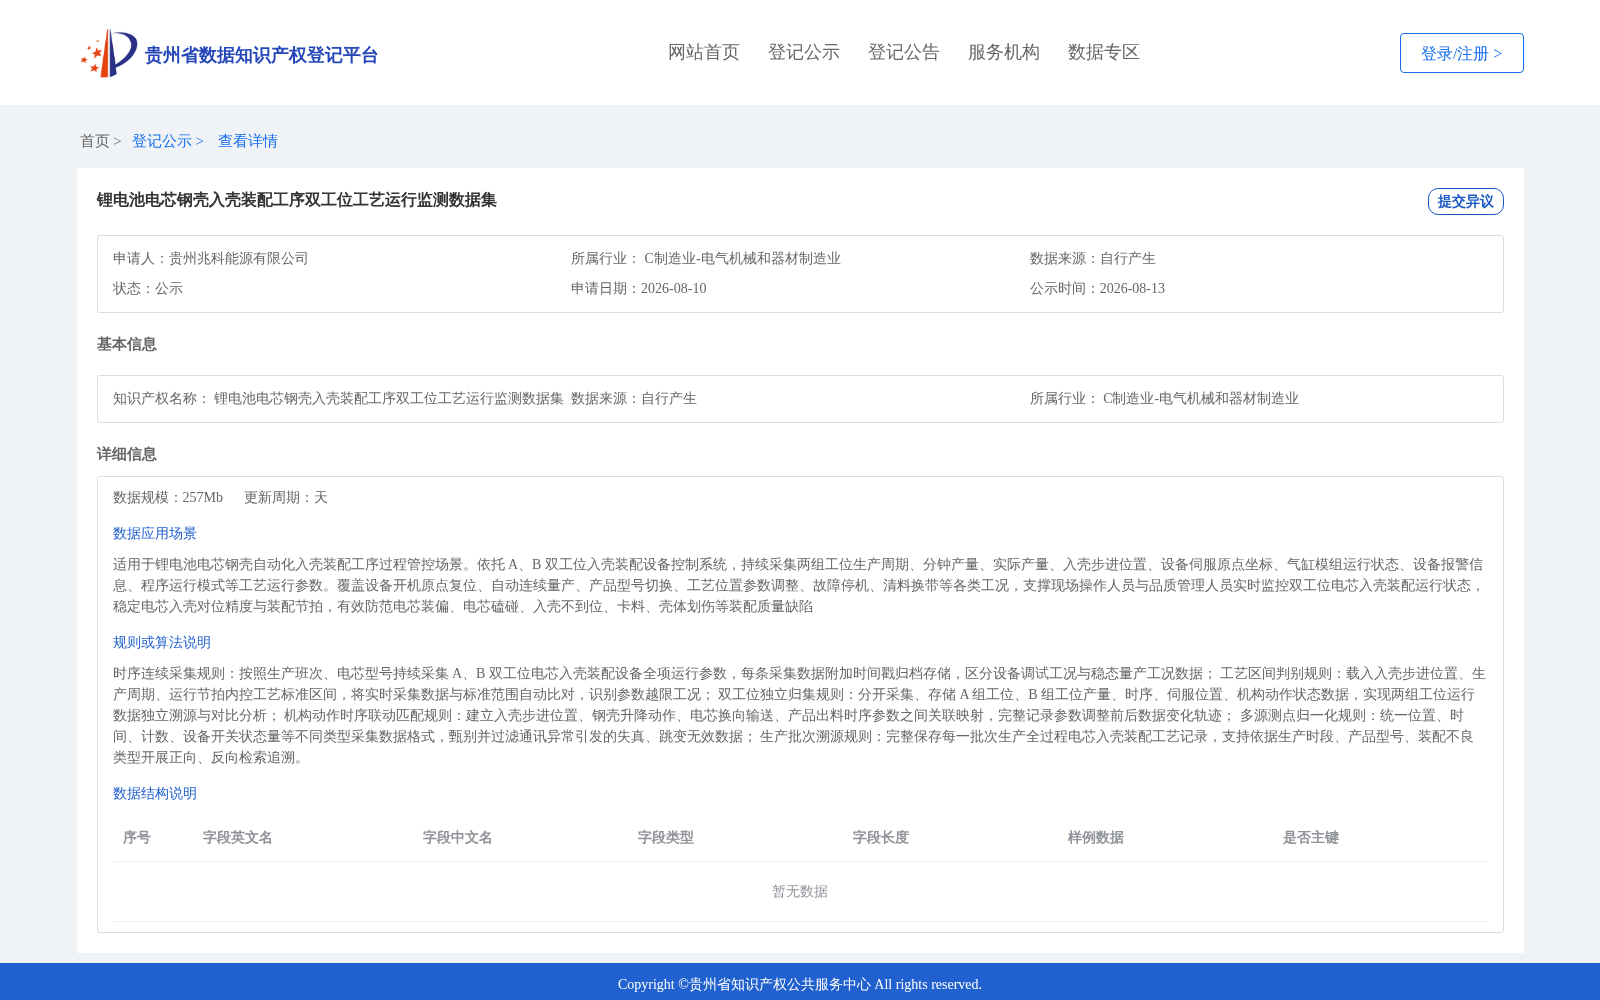Viewport: 1600px width, 1000px height.
Task: Open the 贵州省数据知识产权登记平台 title link
Action: point(261,55)
